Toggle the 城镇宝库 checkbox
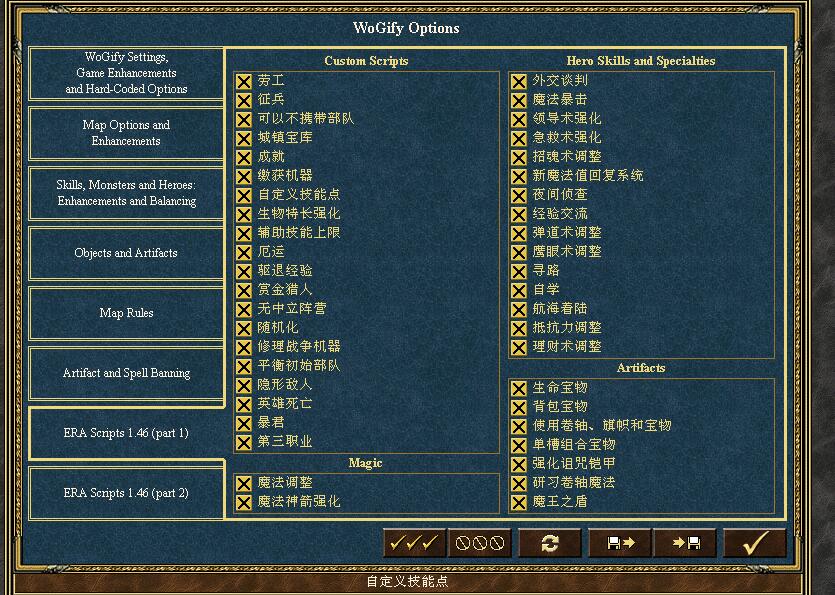The width and height of the screenshot is (835, 595). click(x=244, y=138)
